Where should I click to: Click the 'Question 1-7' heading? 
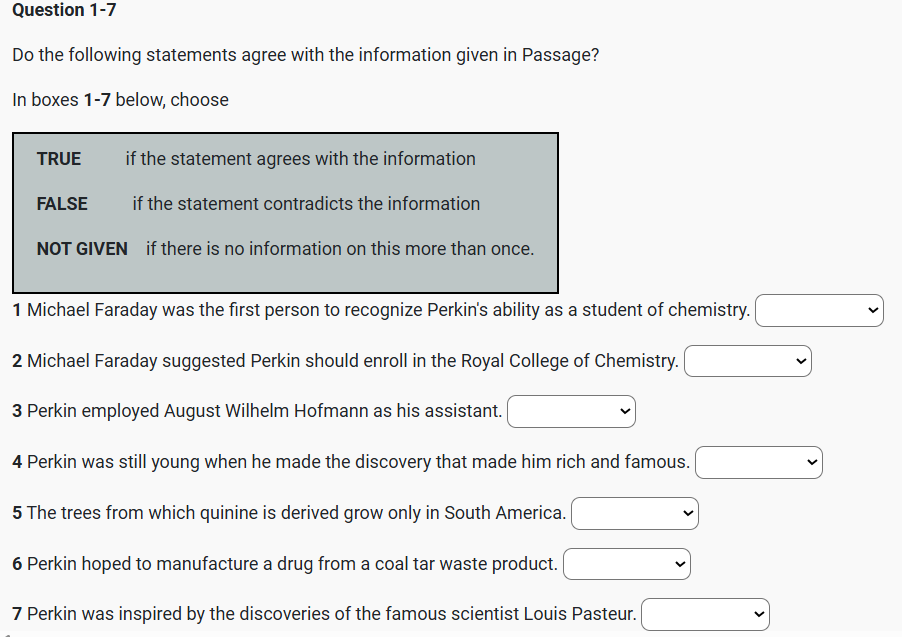[65, 10]
